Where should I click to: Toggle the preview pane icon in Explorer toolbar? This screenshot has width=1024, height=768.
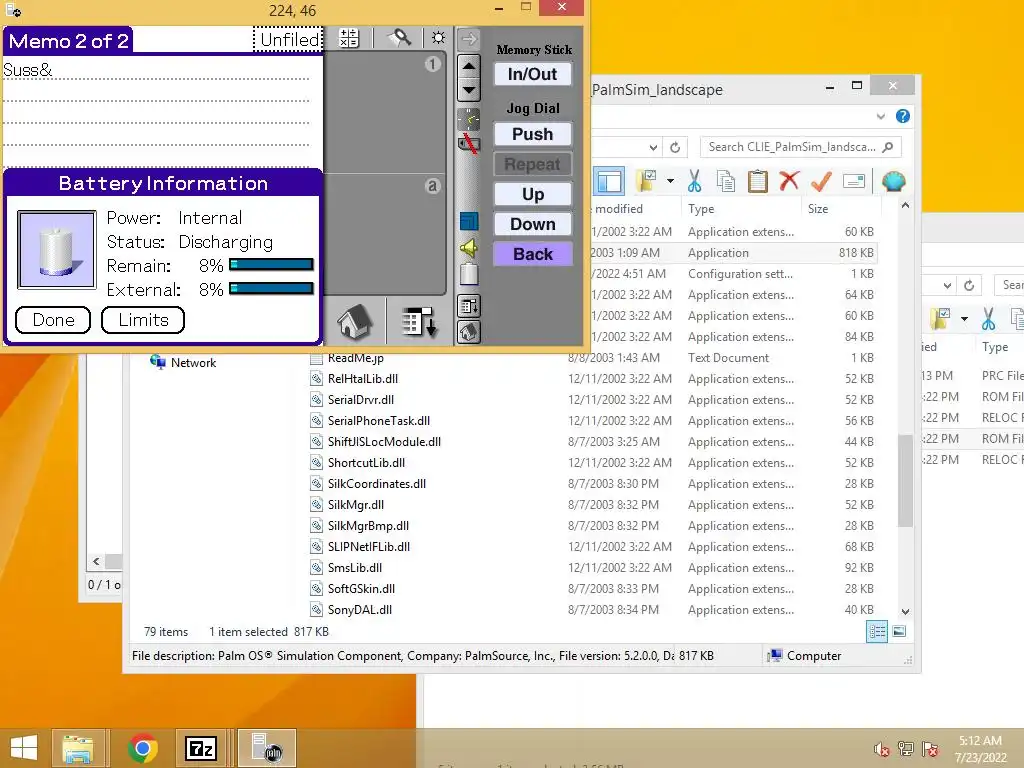(x=609, y=182)
